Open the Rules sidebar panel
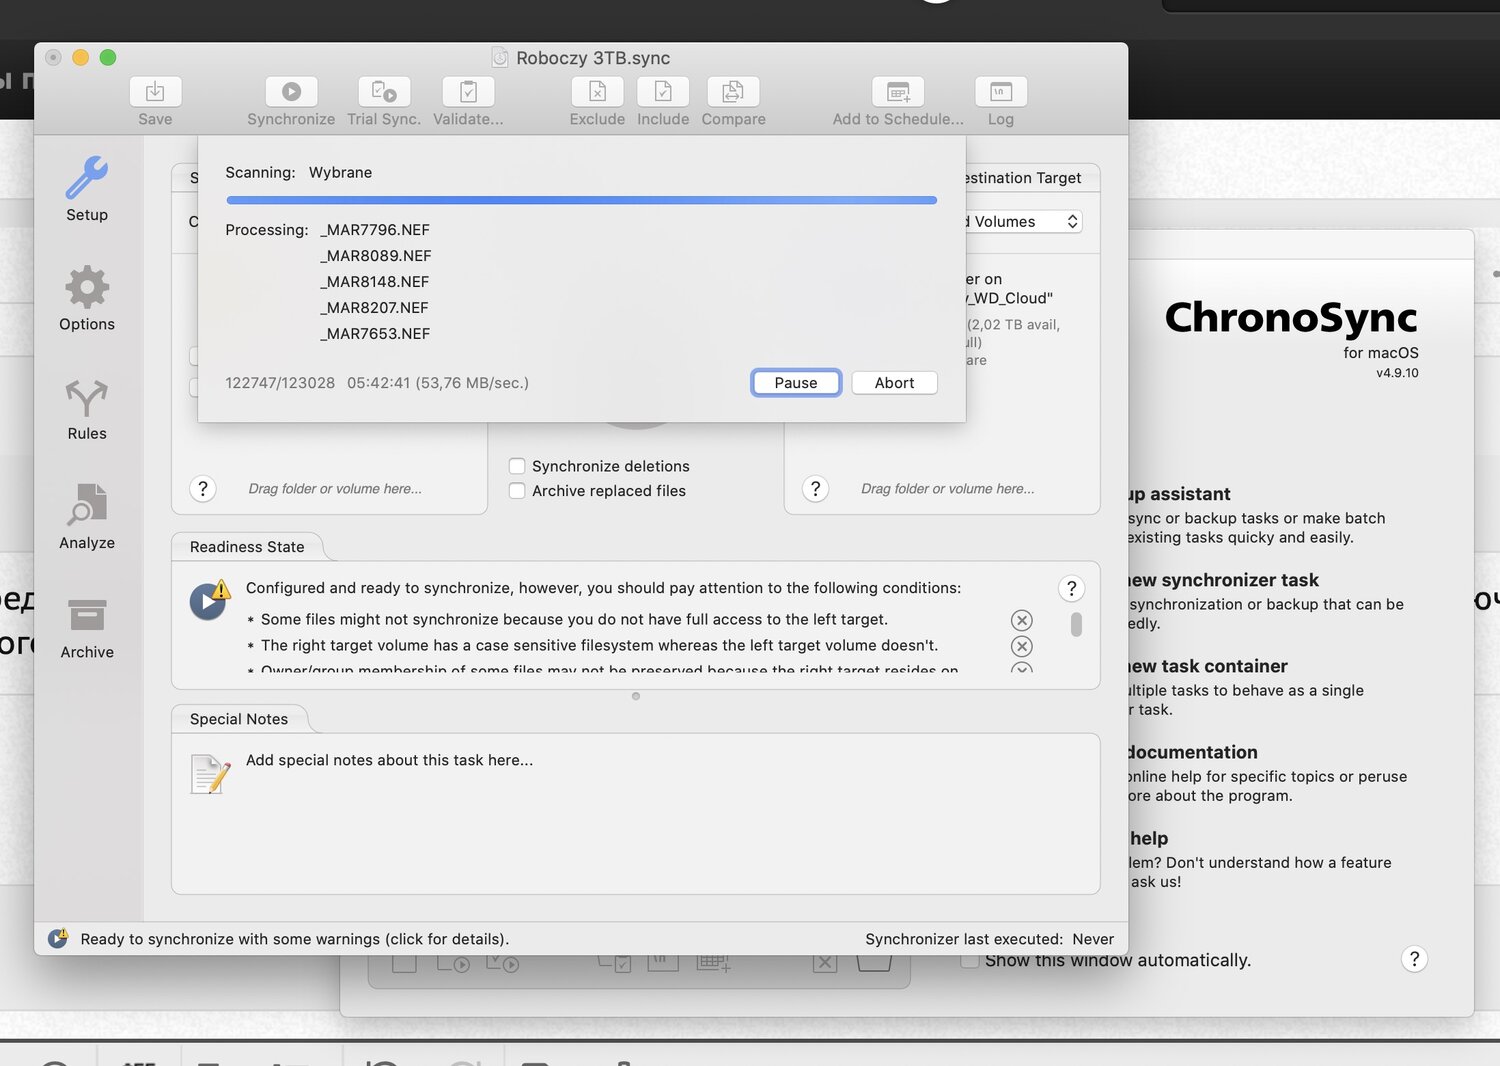The height and width of the screenshot is (1066, 1500). point(87,408)
